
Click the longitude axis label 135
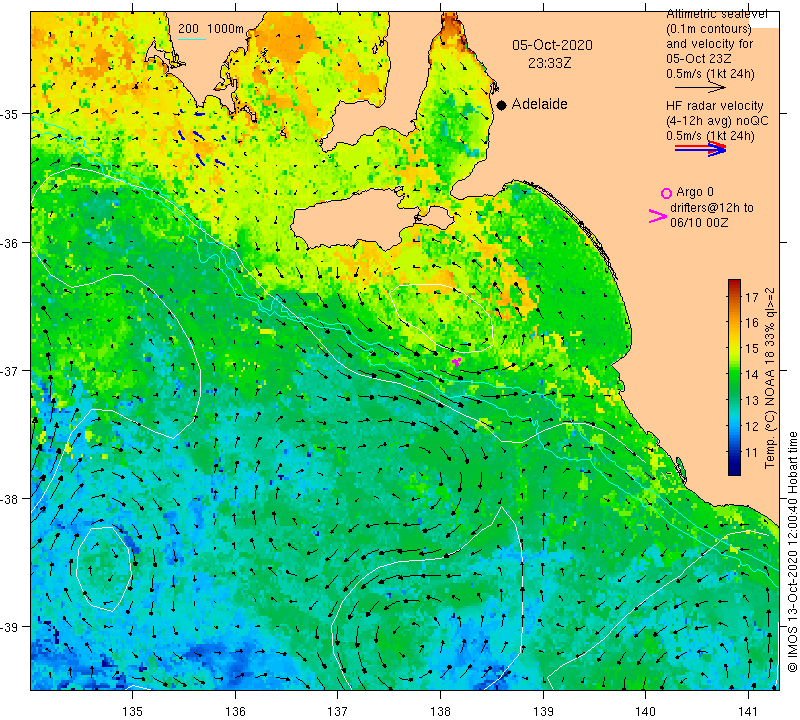pos(133,711)
